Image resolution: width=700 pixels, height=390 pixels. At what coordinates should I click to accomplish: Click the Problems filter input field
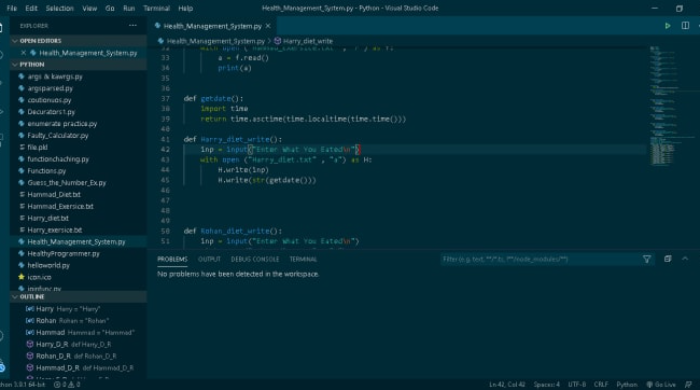(540, 259)
